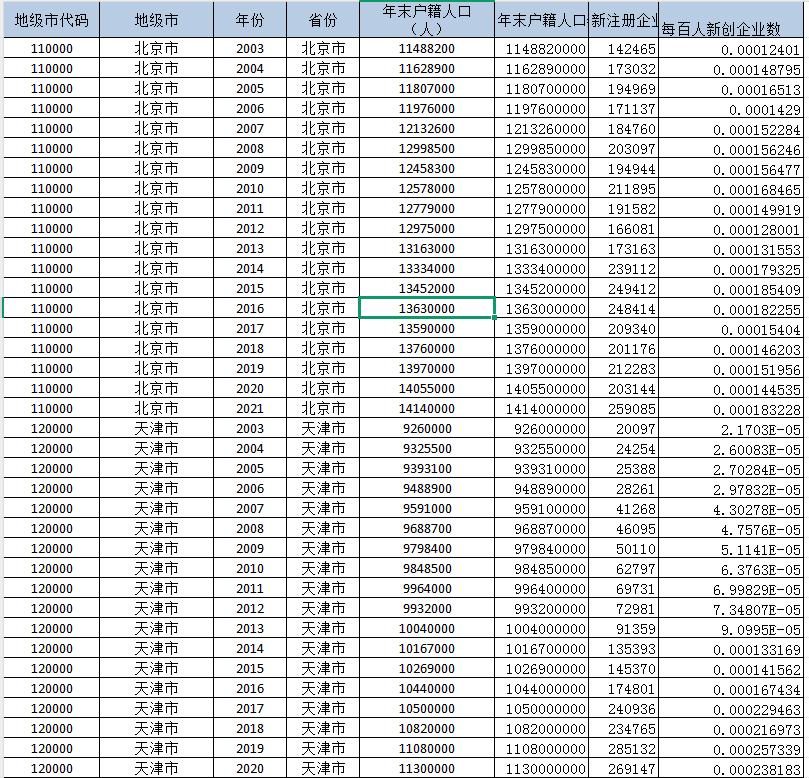809x778 pixels.
Task: Click ratio cell 0.000148795
Action: pyautogui.click(x=731, y=69)
